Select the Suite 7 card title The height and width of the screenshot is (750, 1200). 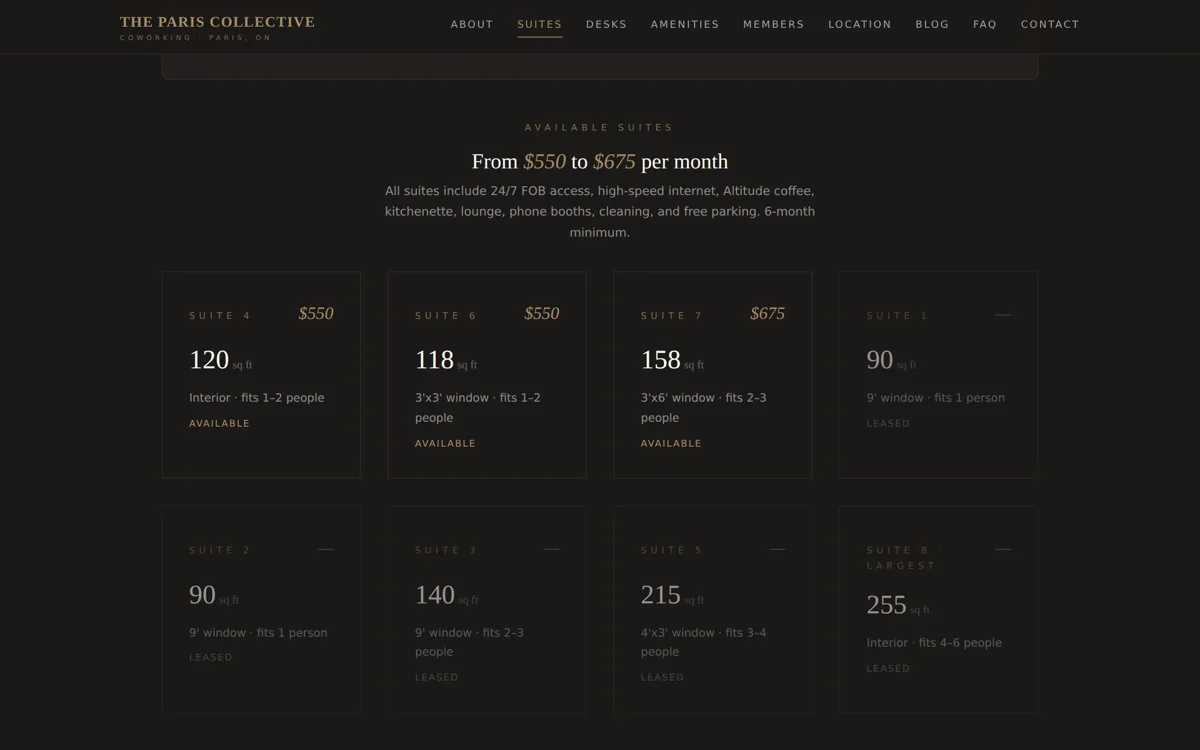click(x=672, y=316)
